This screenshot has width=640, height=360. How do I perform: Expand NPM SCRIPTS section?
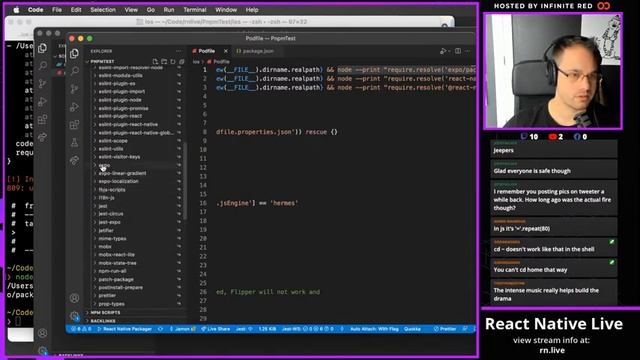click(136, 313)
